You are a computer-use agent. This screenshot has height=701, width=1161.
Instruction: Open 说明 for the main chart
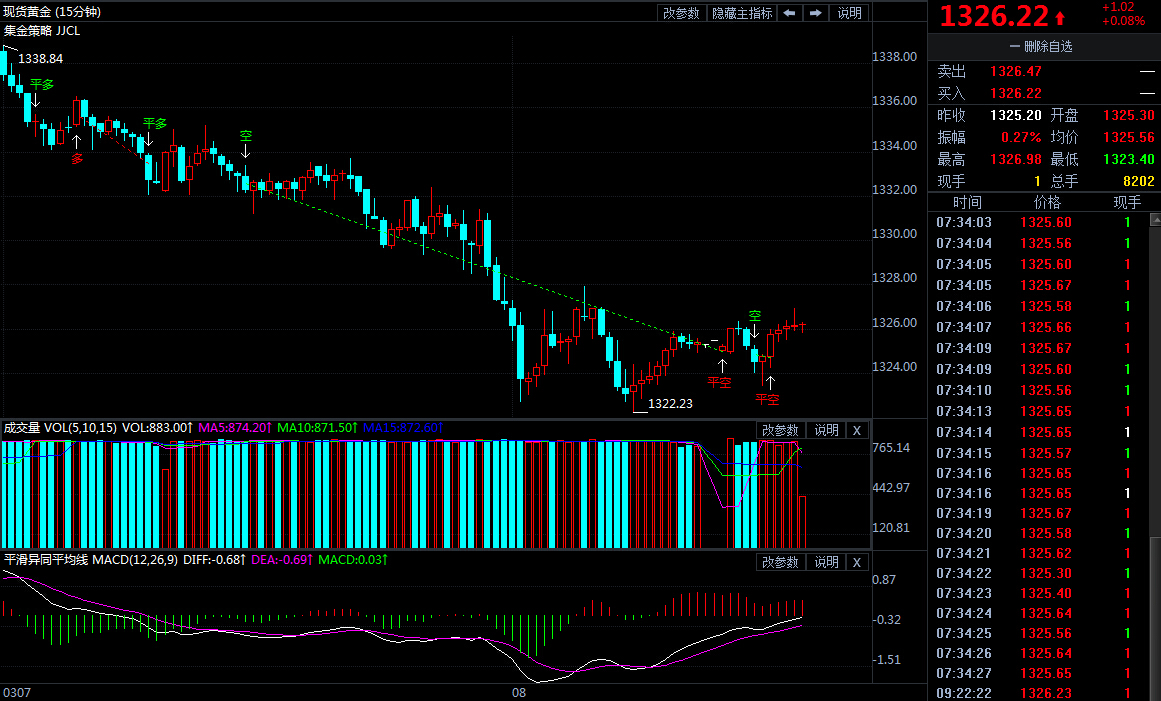pos(849,13)
